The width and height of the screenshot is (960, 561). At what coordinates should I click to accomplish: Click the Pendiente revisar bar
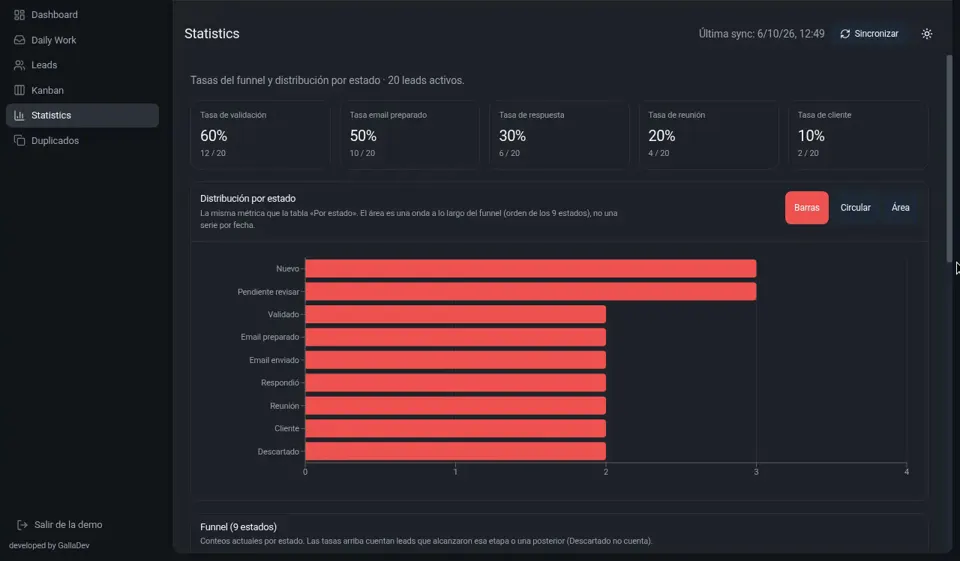pos(531,292)
